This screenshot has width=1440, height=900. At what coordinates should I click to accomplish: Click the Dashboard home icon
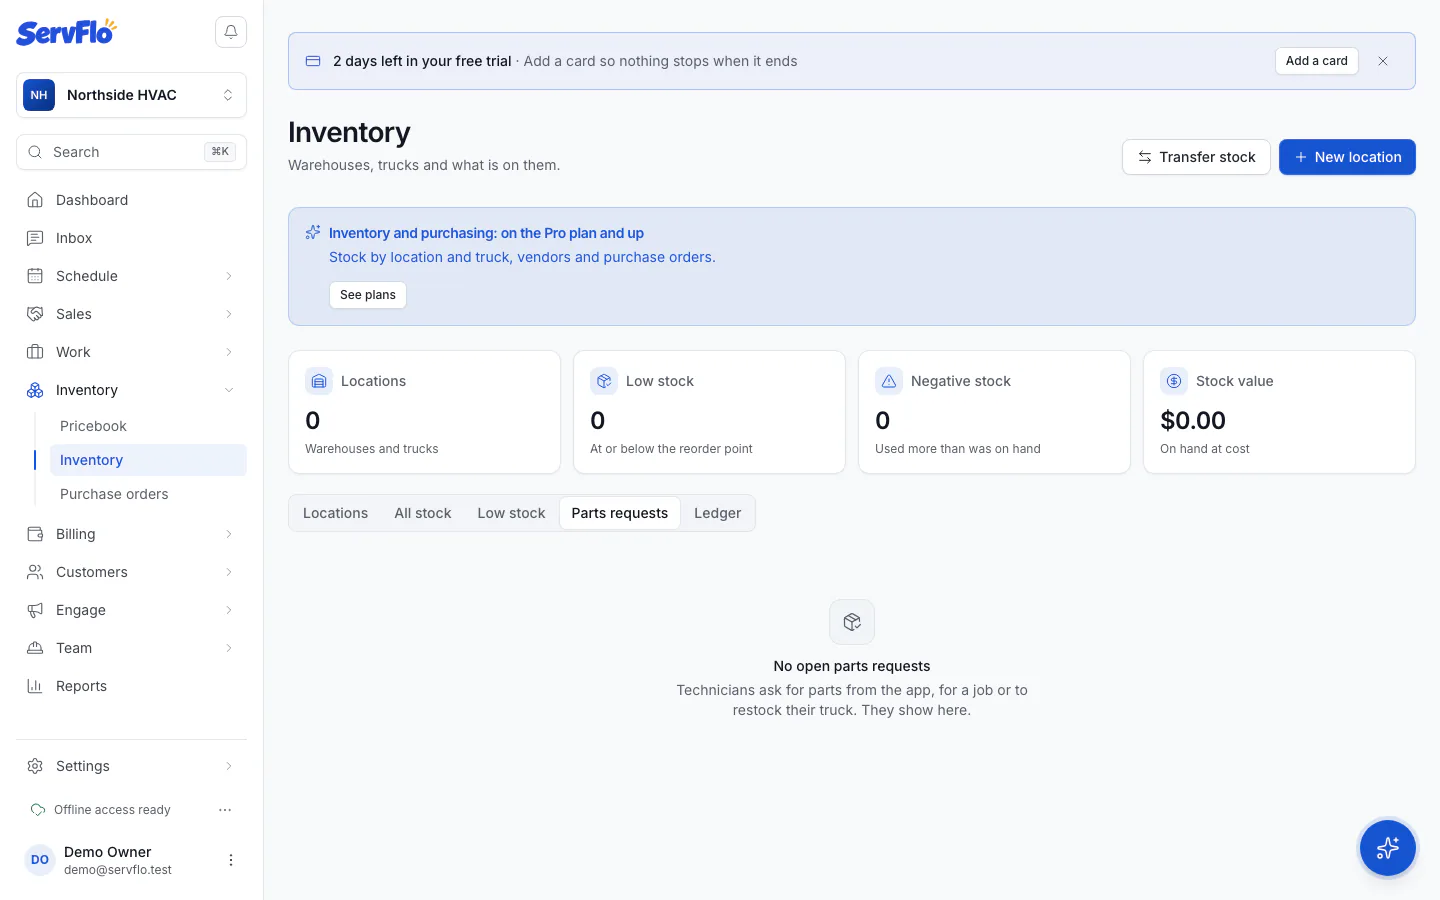pyautogui.click(x=35, y=200)
